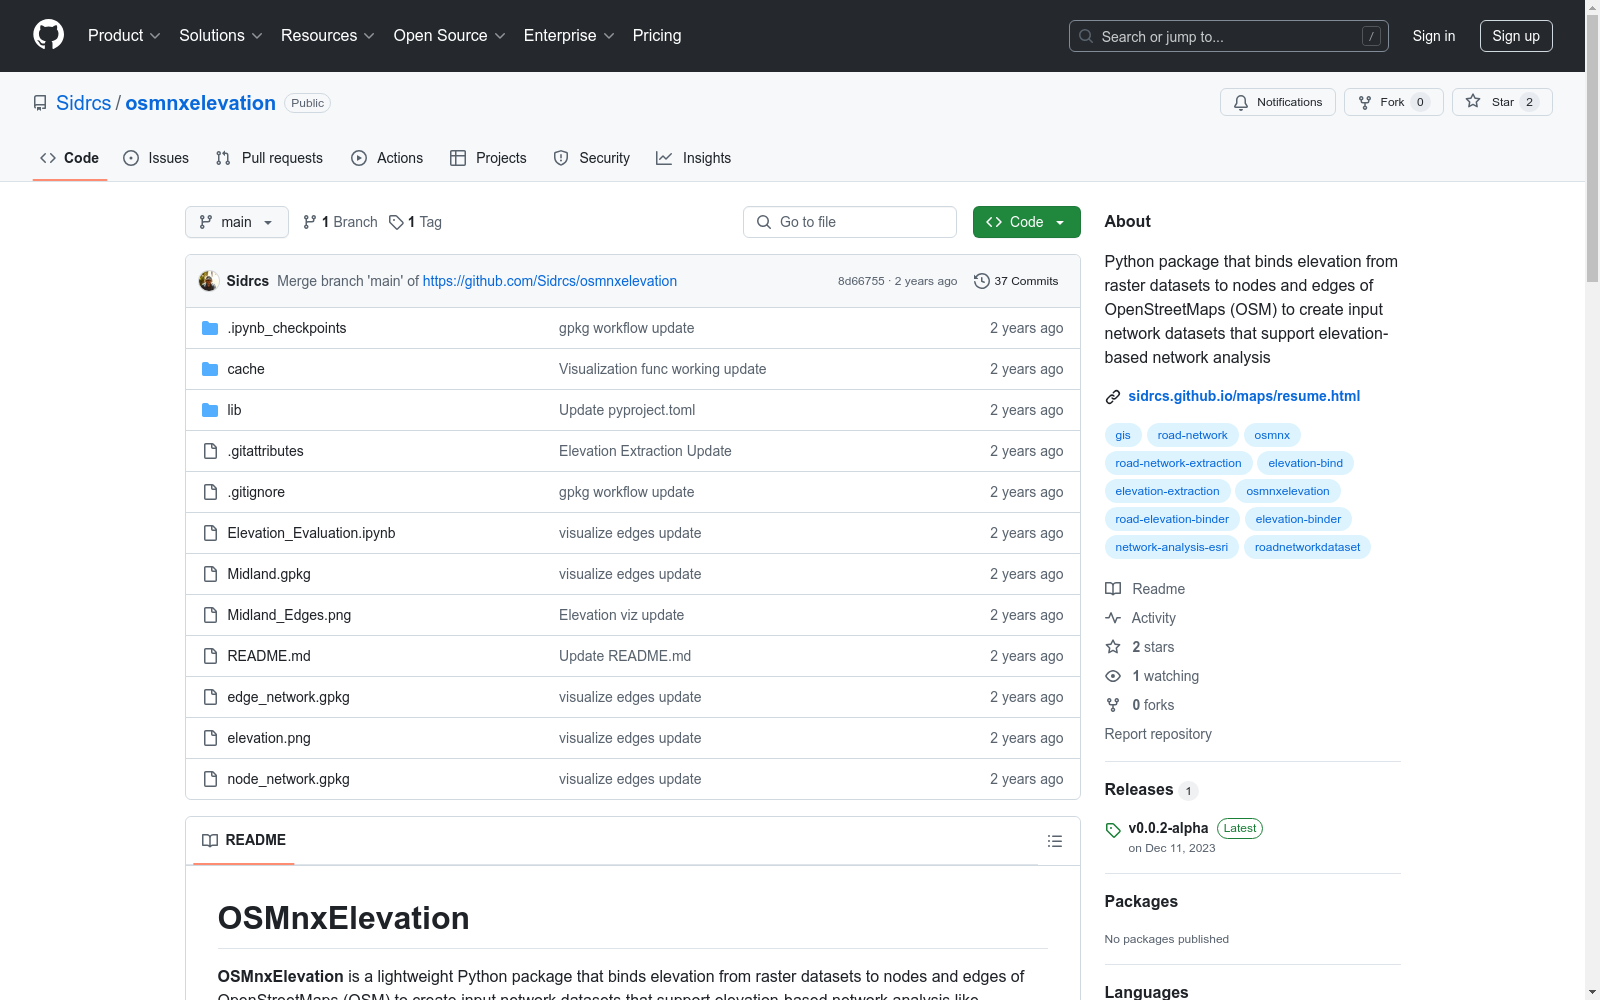Open the README outline list icon

coord(1054,841)
